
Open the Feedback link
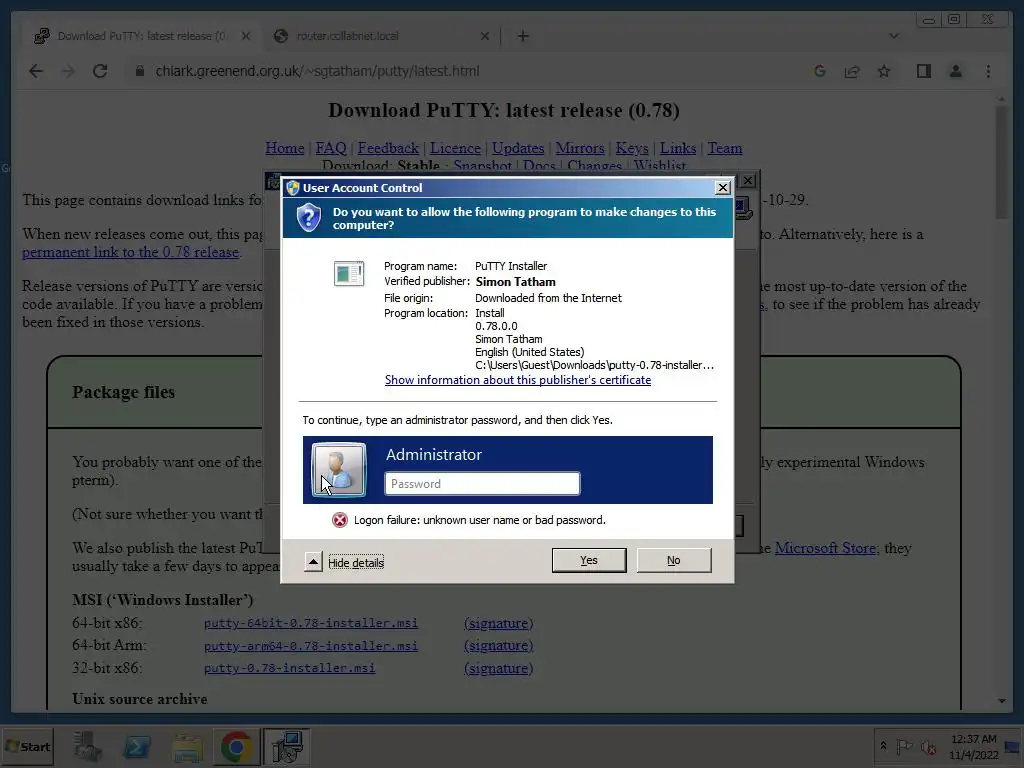[x=388, y=148]
